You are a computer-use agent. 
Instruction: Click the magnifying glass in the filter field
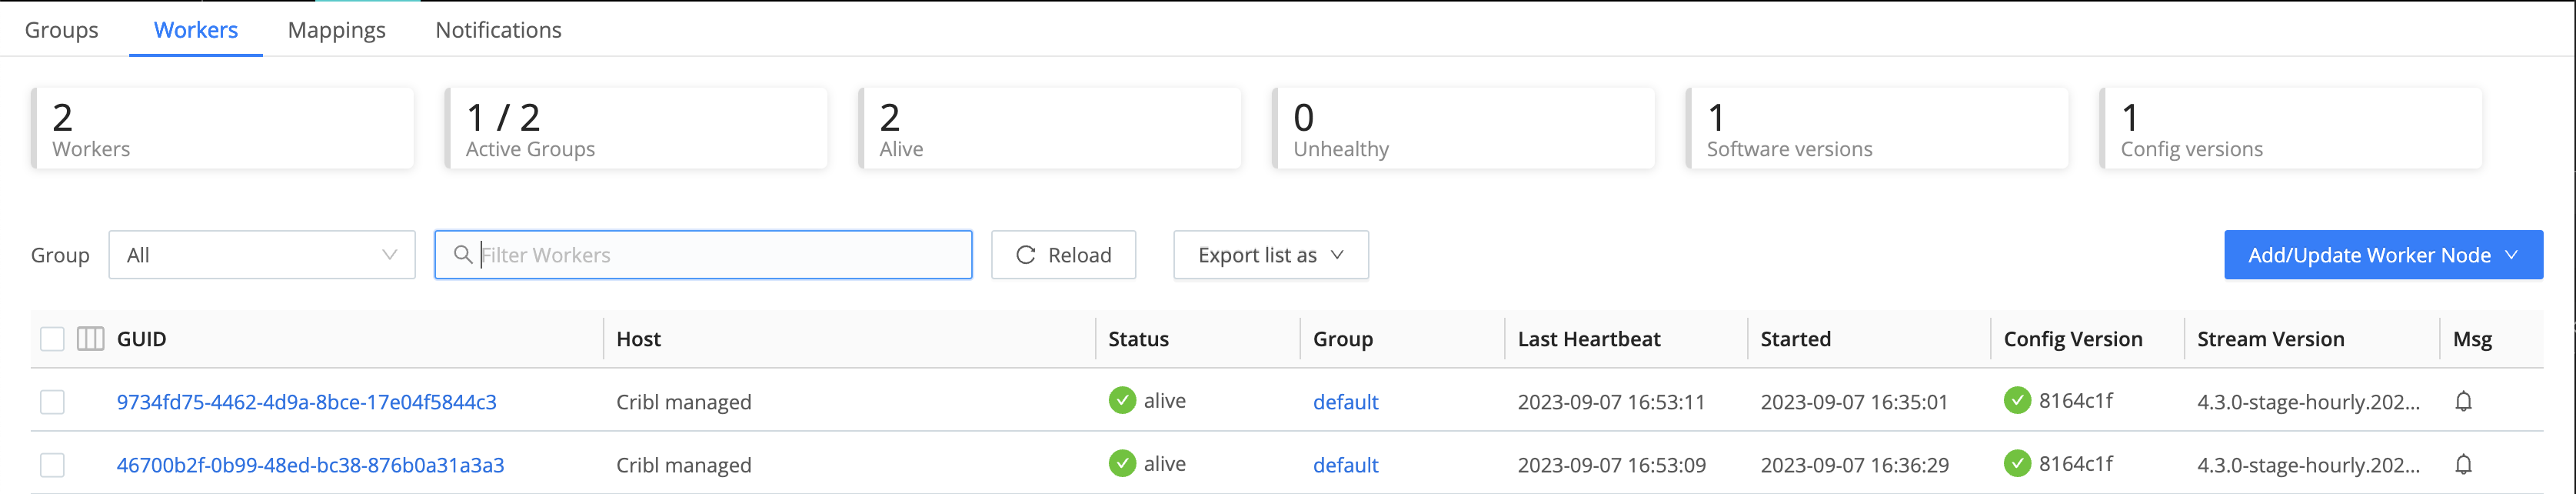point(463,255)
